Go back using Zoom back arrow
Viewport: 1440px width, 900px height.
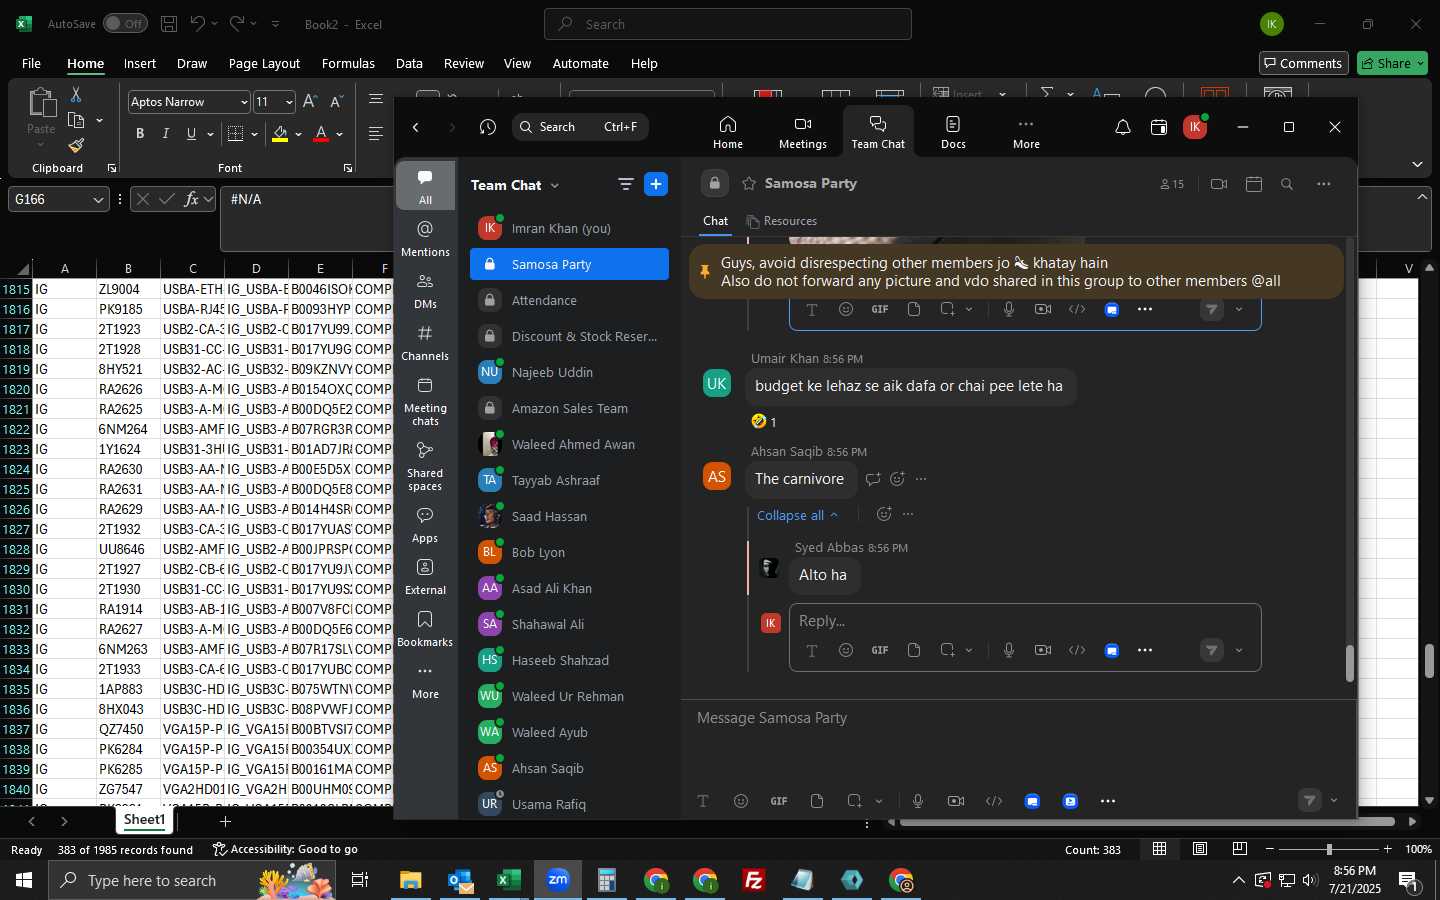pyautogui.click(x=416, y=127)
